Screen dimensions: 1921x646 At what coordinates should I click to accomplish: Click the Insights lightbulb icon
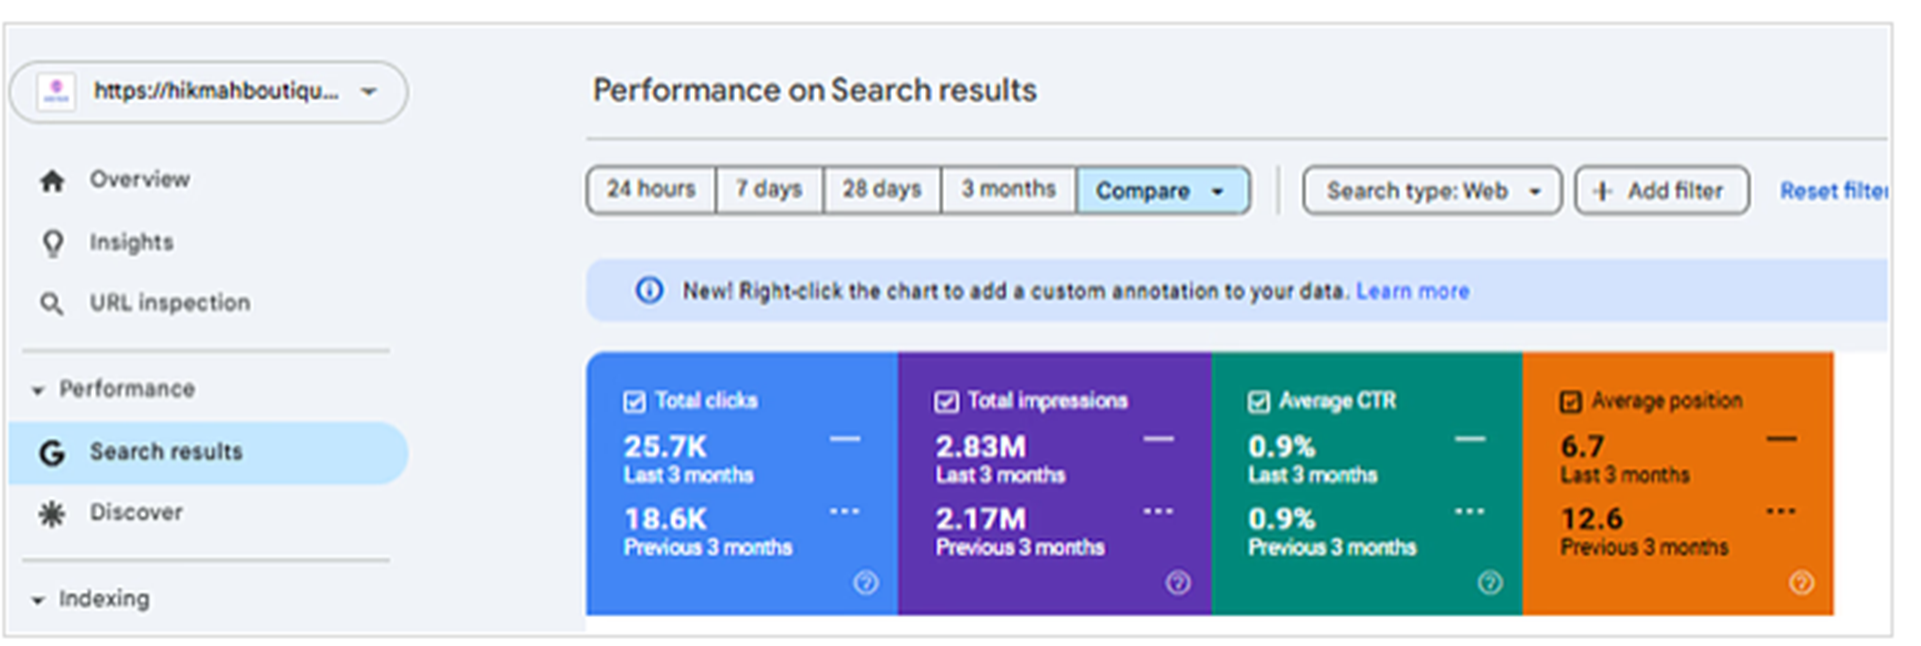52,243
